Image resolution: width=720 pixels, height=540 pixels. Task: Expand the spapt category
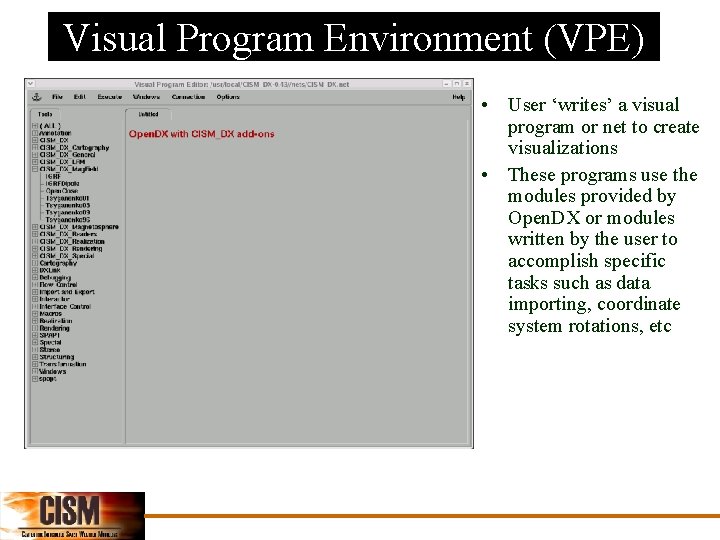pyautogui.click(x=35, y=379)
